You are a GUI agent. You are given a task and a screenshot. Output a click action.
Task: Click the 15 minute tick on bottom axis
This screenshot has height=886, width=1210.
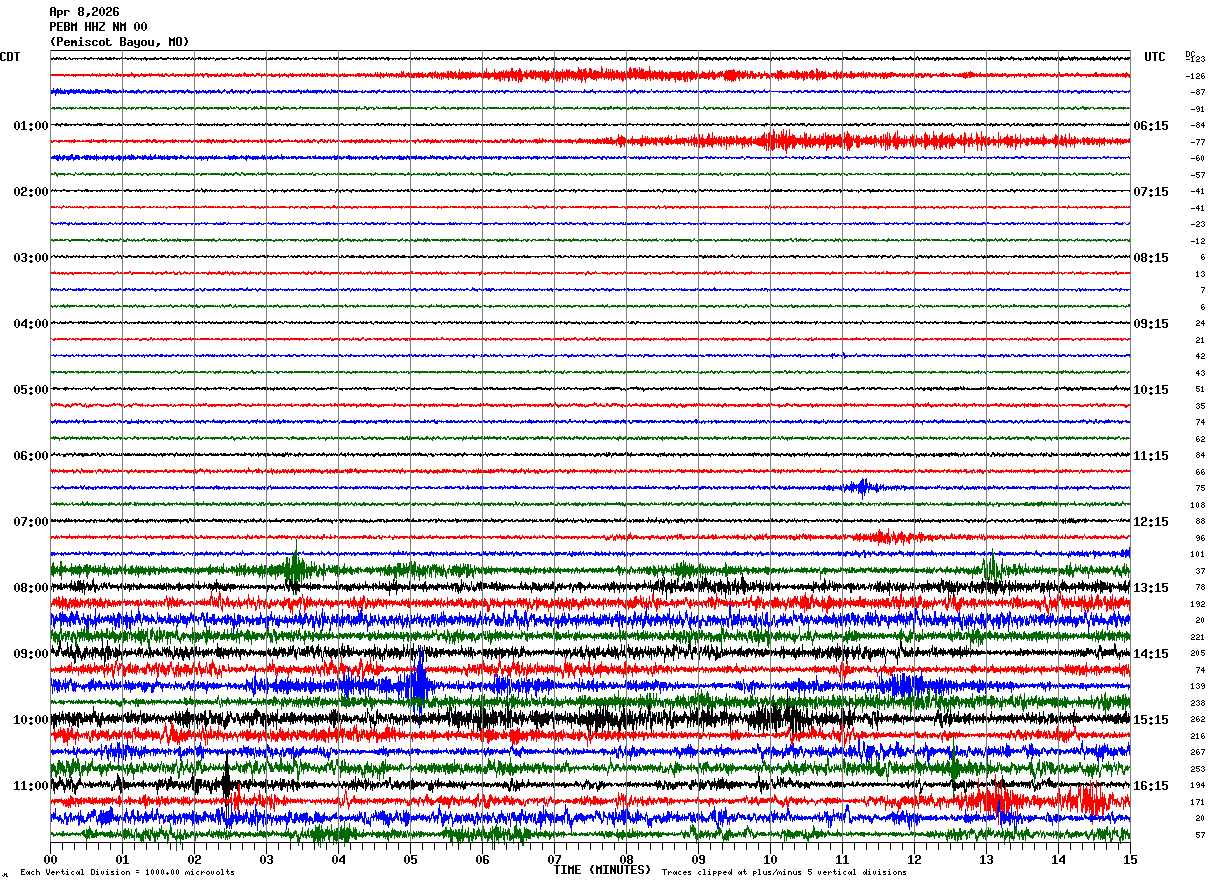pyautogui.click(x=1129, y=859)
